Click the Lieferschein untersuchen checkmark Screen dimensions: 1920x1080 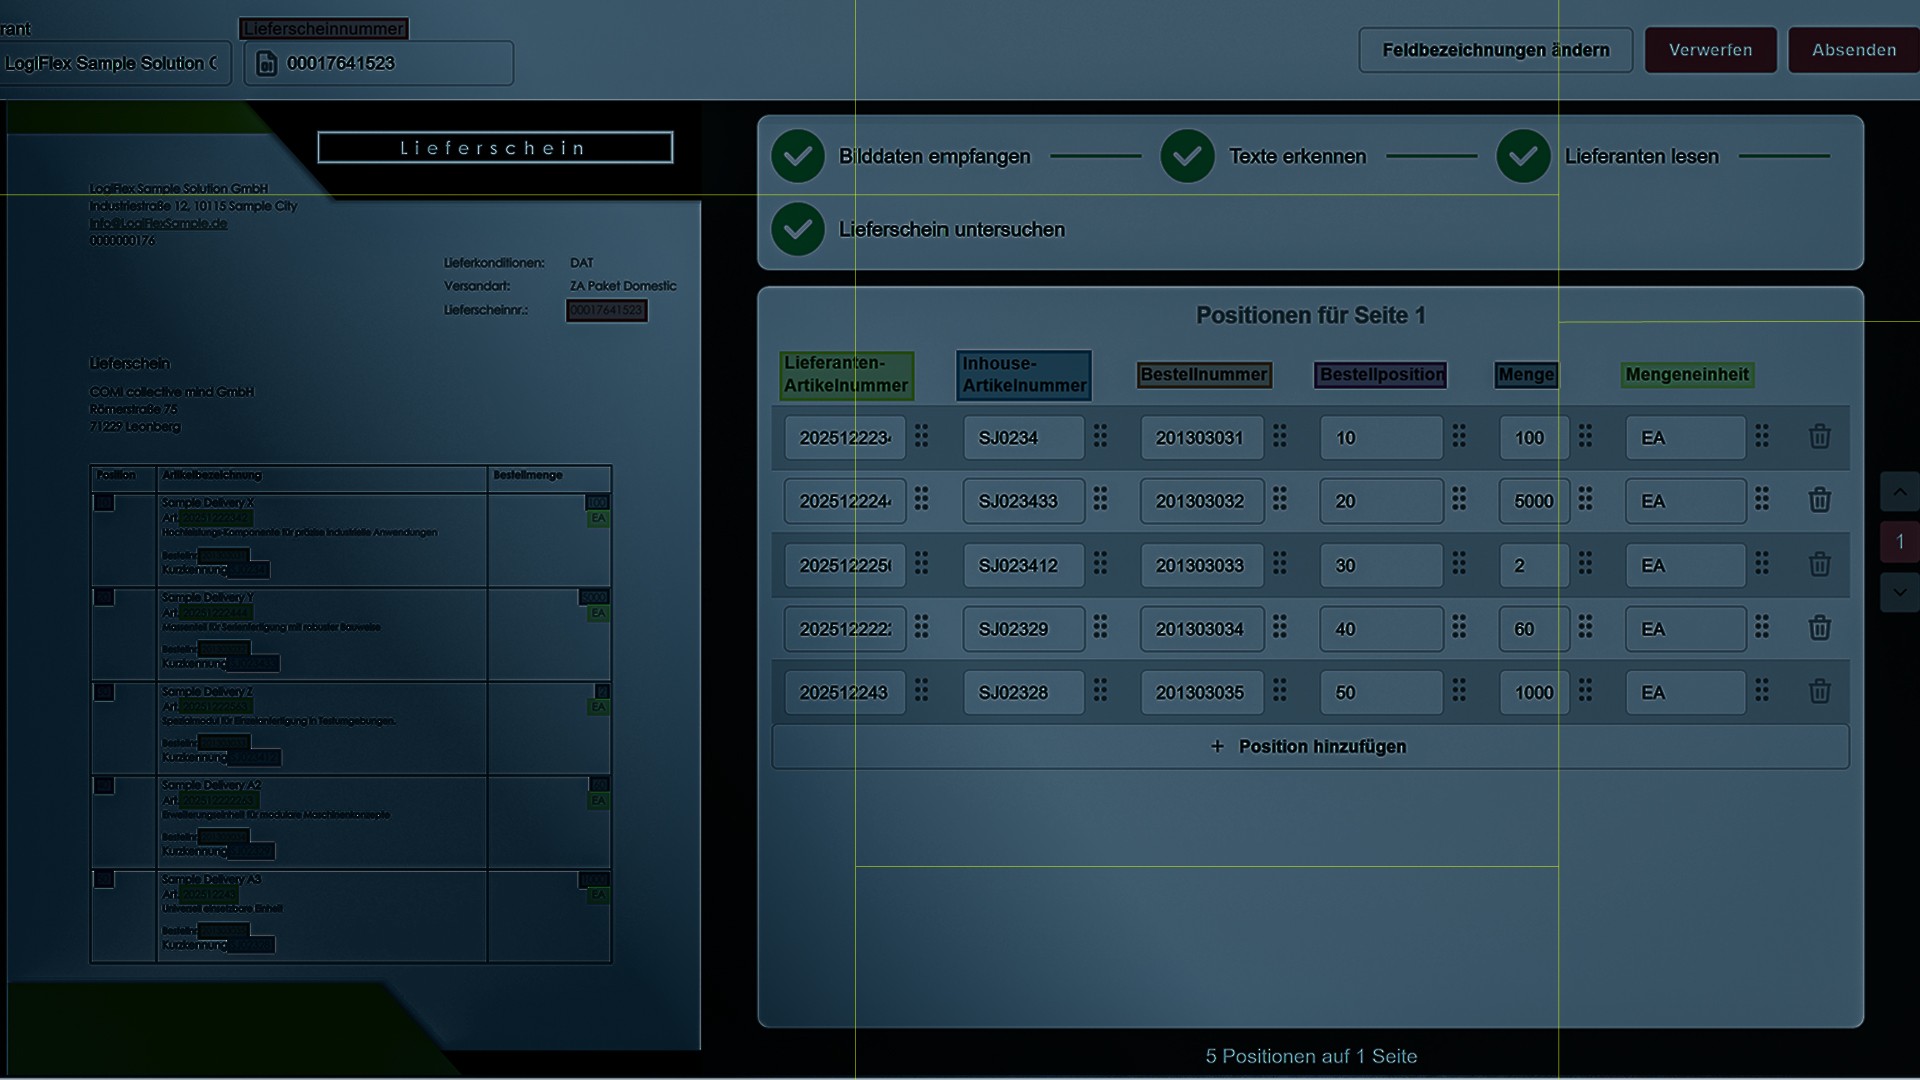[x=798, y=229]
